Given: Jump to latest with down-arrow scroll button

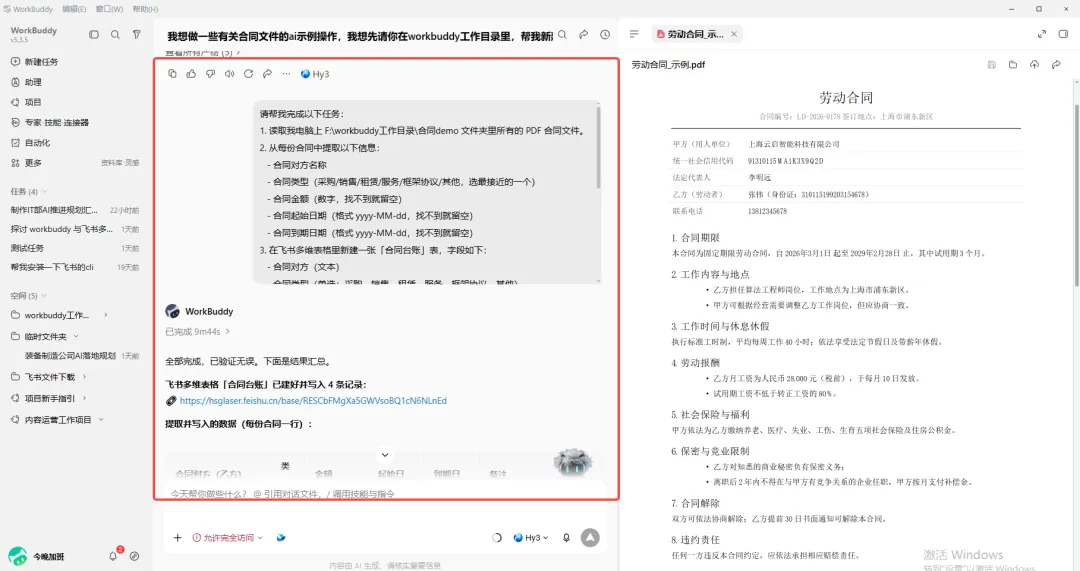Looking at the screenshot, I should [385, 455].
